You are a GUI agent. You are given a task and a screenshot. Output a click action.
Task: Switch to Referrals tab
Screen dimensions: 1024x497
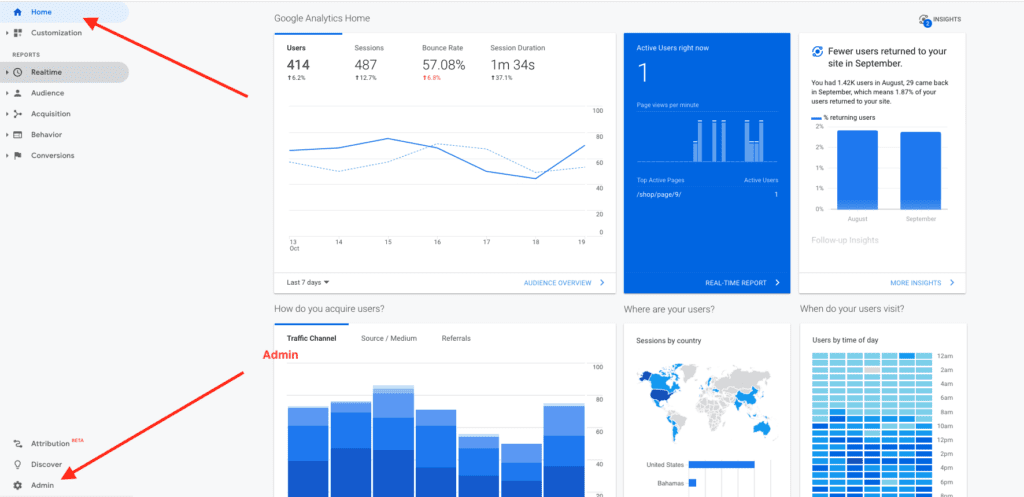click(456, 338)
